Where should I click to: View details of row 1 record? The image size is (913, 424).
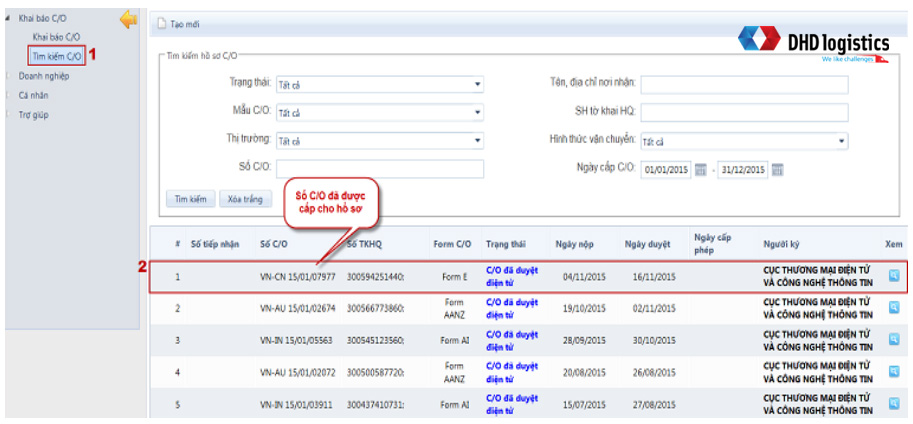tap(894, 275)
